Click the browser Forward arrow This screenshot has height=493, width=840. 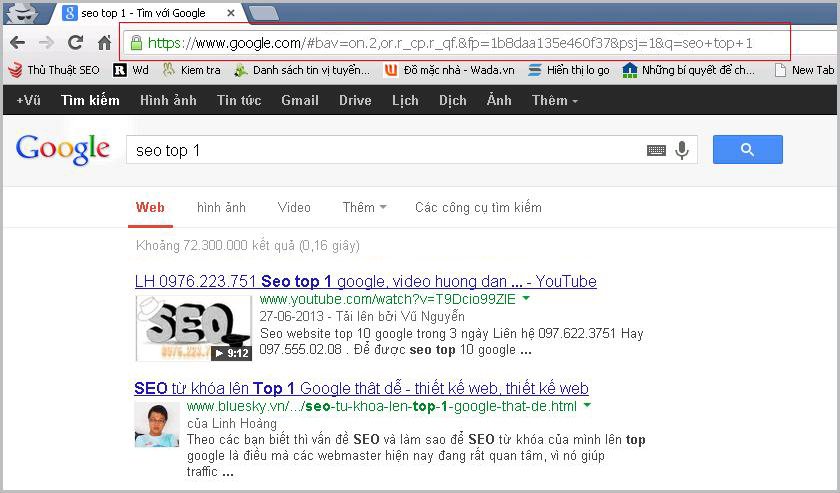tap(47, 43)
